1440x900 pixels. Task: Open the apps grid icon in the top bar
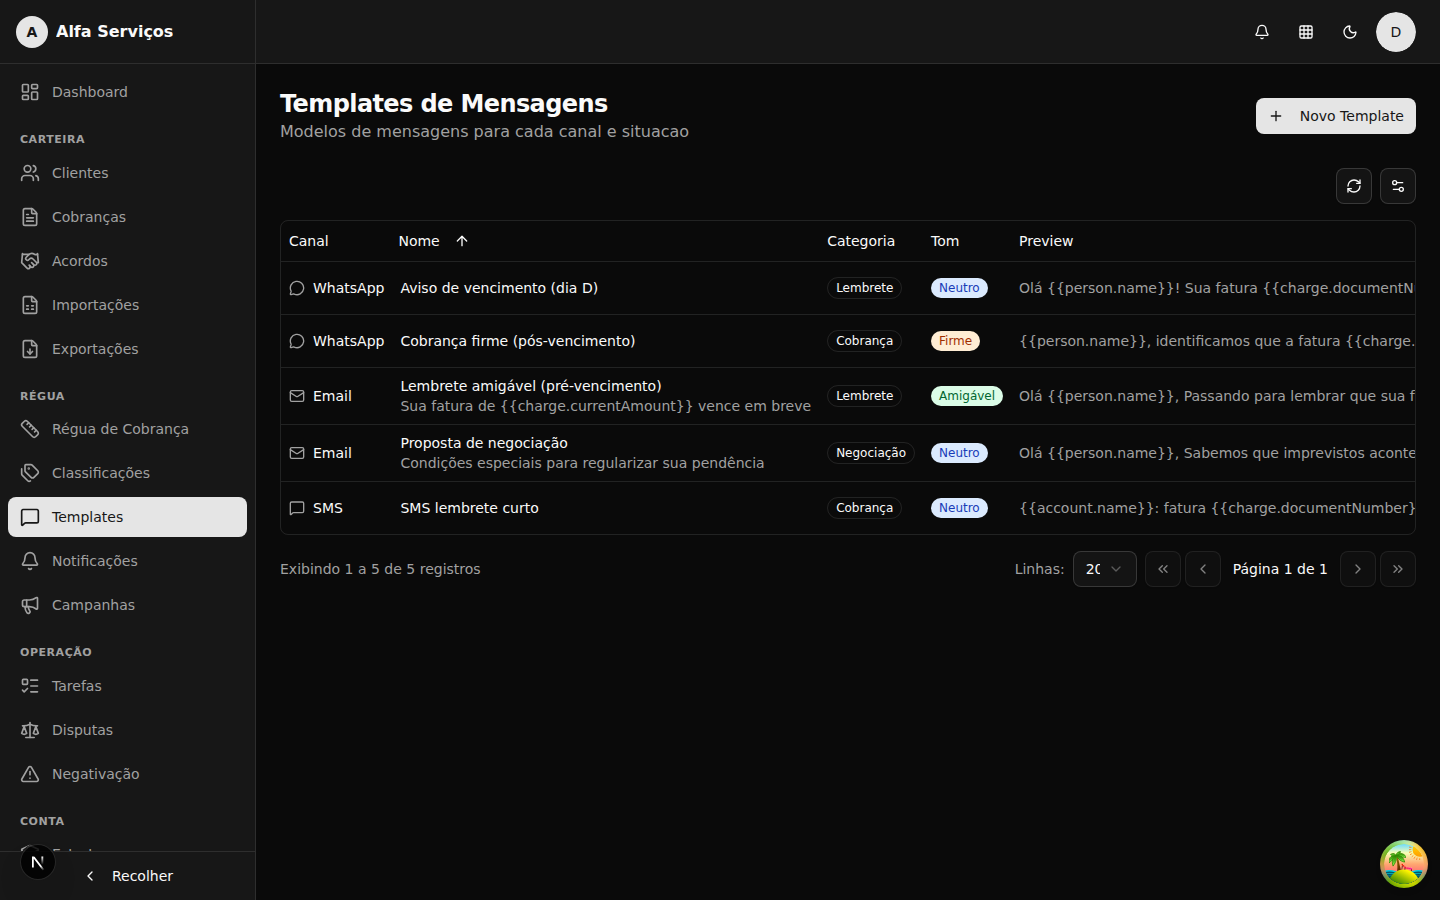pyautogui.click(x=1306, y=32)
